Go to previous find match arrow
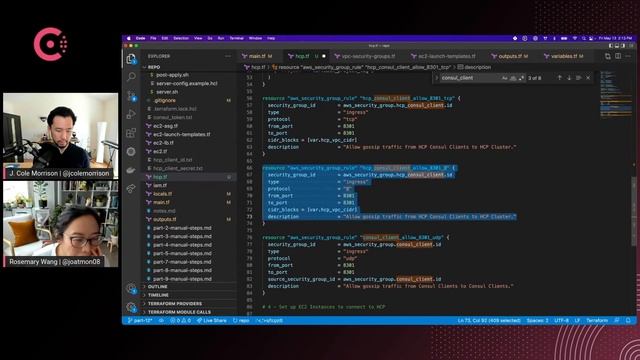Image resolution: width=640 pixels, height=360 pixels. click(560, 78)
